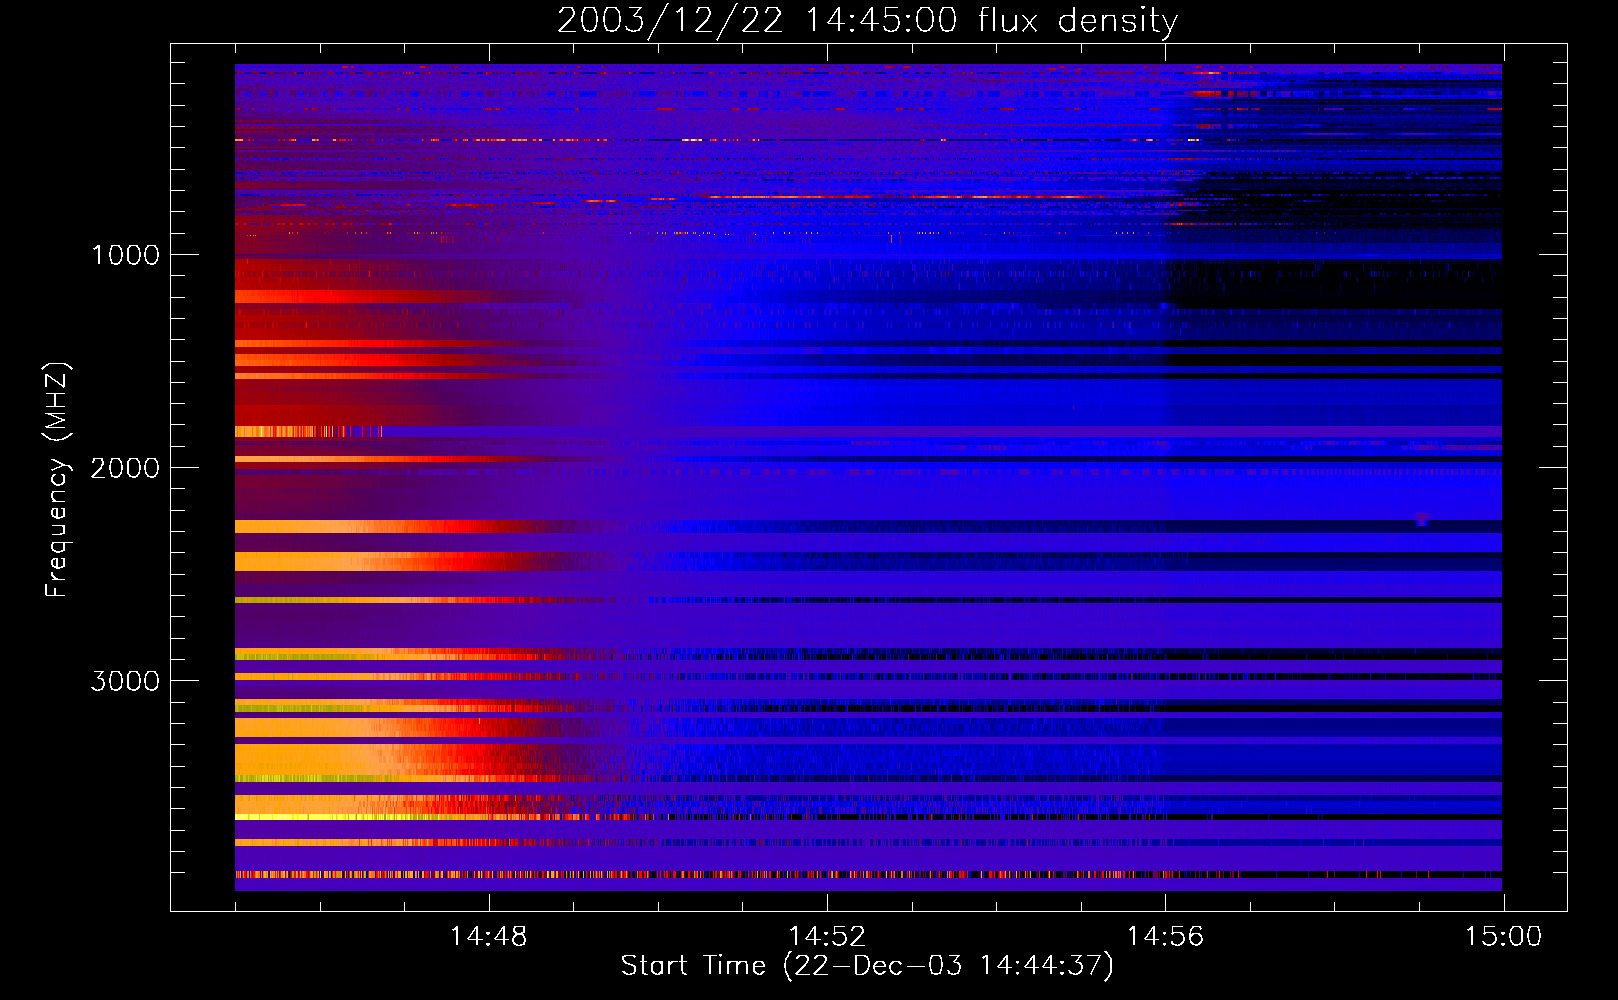1618x1000 pixels.
Task: Click the '2000' frequency tick label
Action: tap(125, 468)
